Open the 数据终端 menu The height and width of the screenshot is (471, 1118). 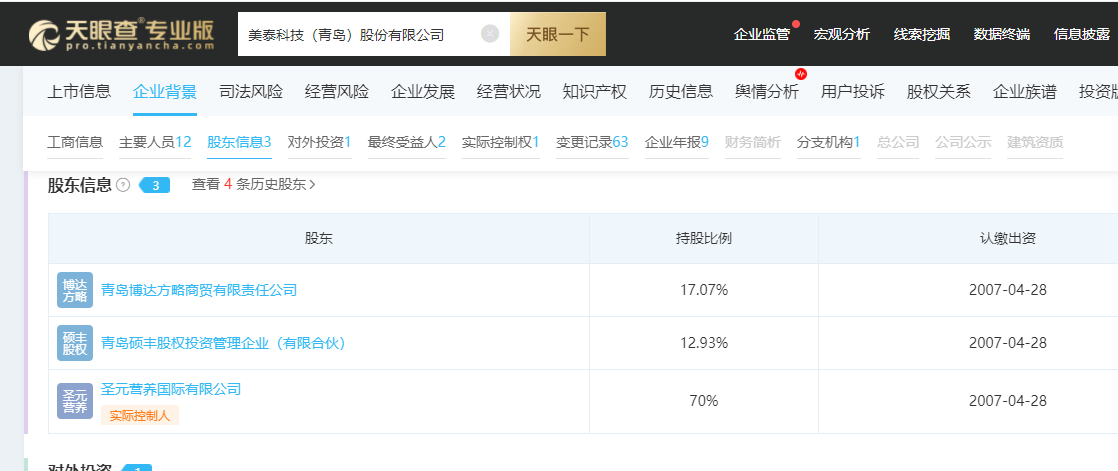coord(1002,34)
